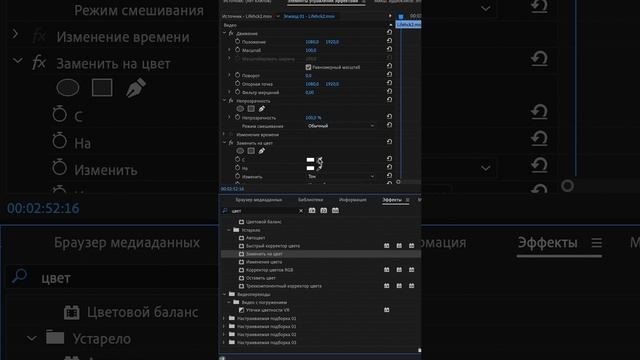
Task: Select Трехкомпонентный корректор цвета effect
Action: tap(284, 286)
